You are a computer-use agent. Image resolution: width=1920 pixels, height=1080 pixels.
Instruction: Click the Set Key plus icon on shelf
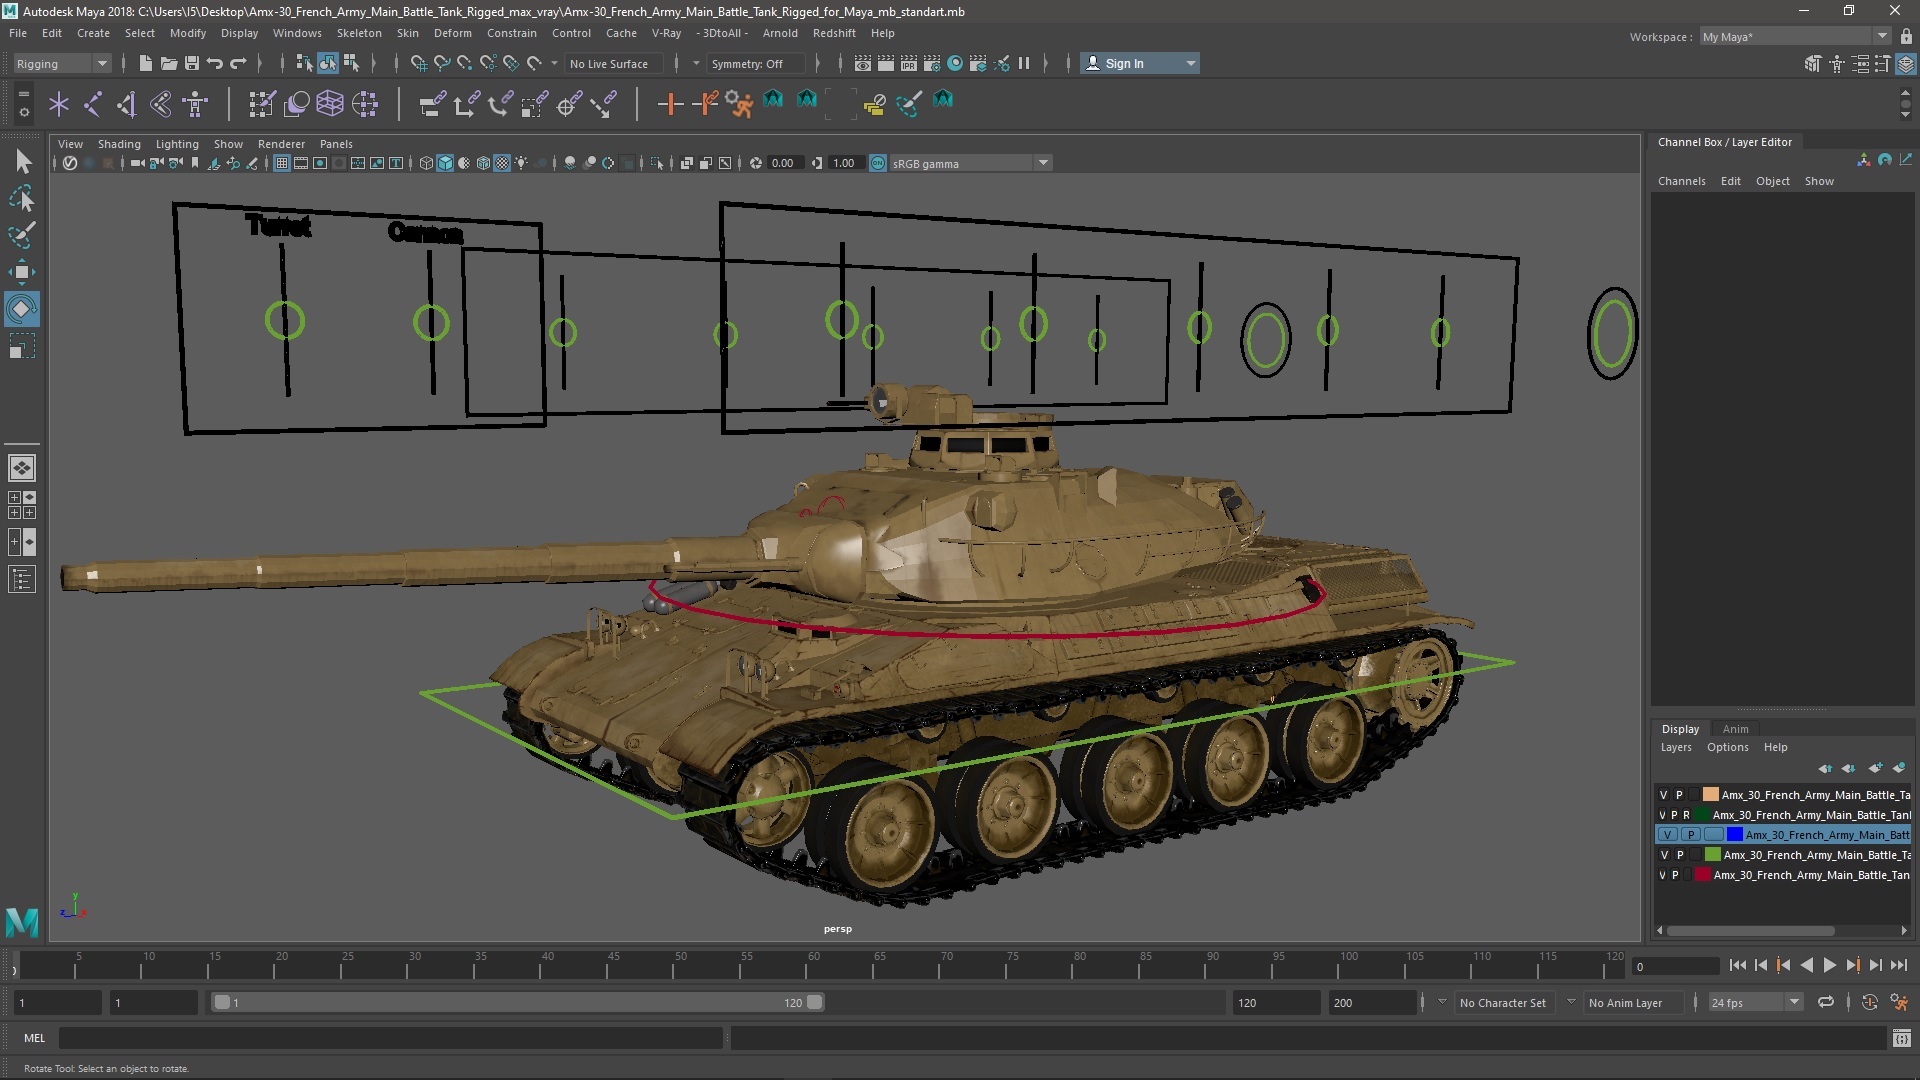pos(670,104)
